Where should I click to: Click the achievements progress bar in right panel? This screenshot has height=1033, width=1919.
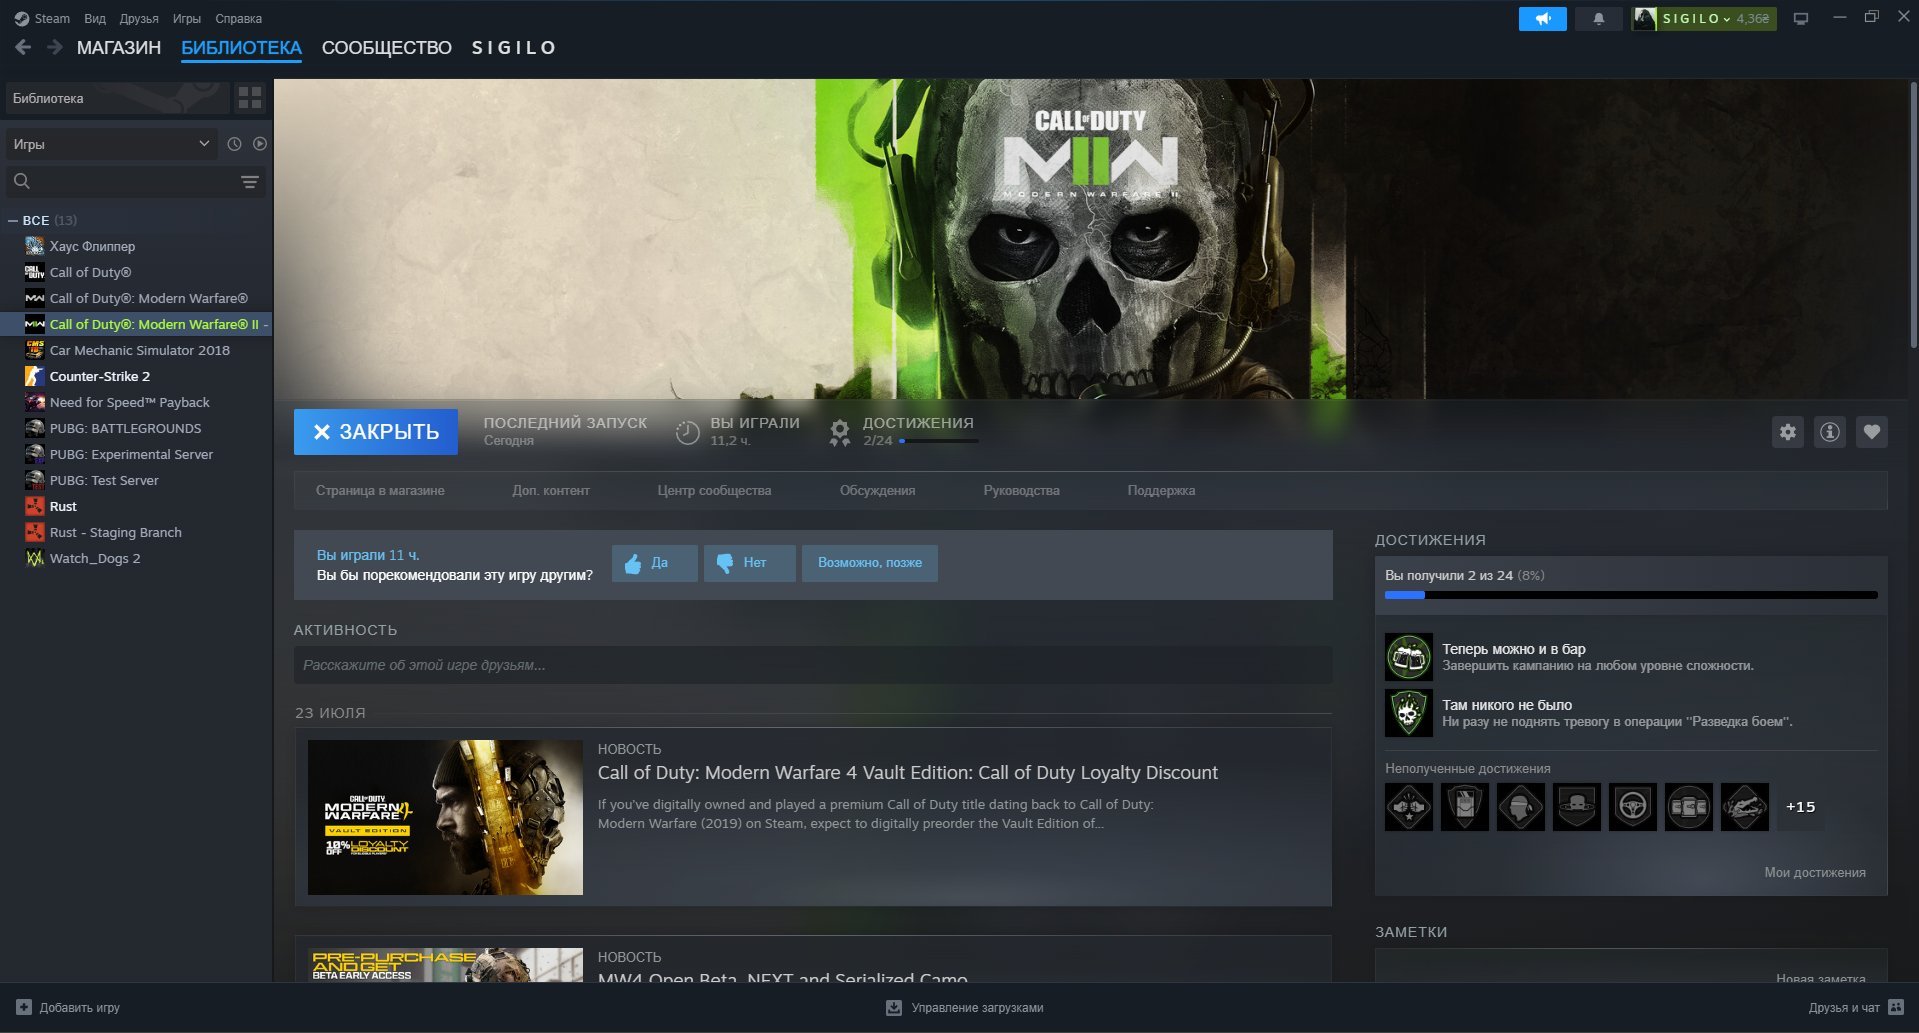[1631, 595]
